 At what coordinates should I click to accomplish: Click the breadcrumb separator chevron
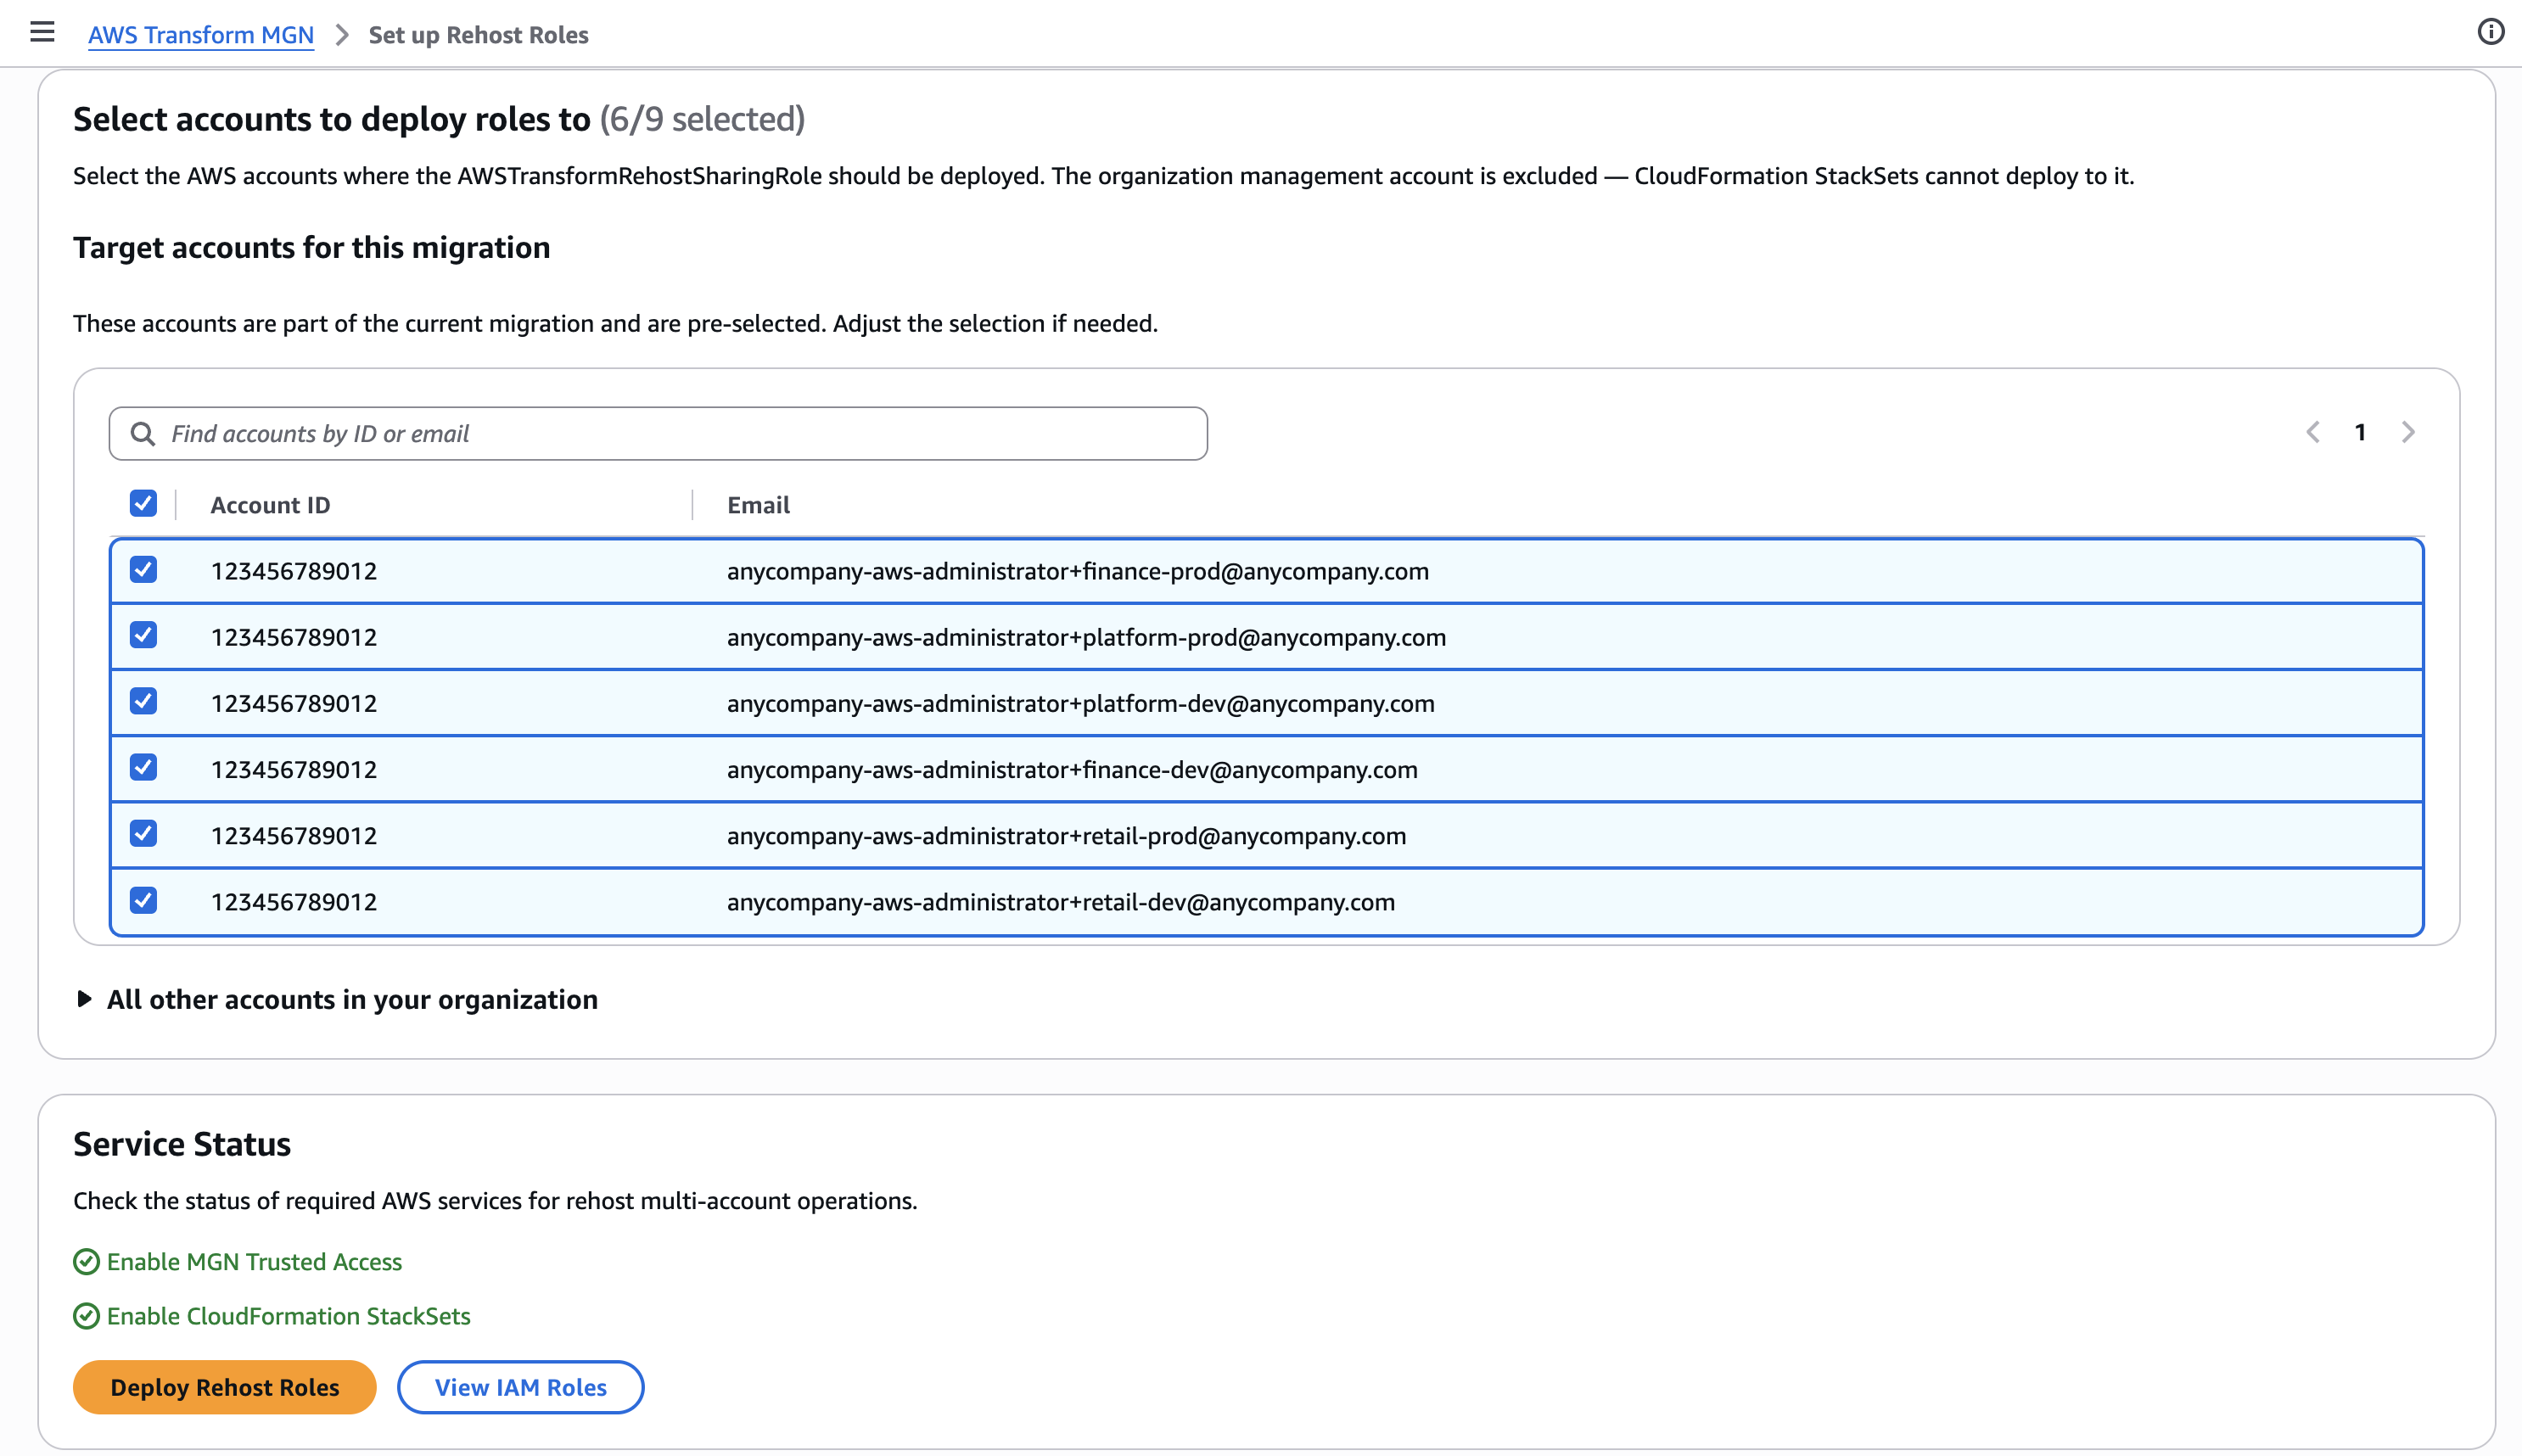pyautogui.click(x=342, y=35)
